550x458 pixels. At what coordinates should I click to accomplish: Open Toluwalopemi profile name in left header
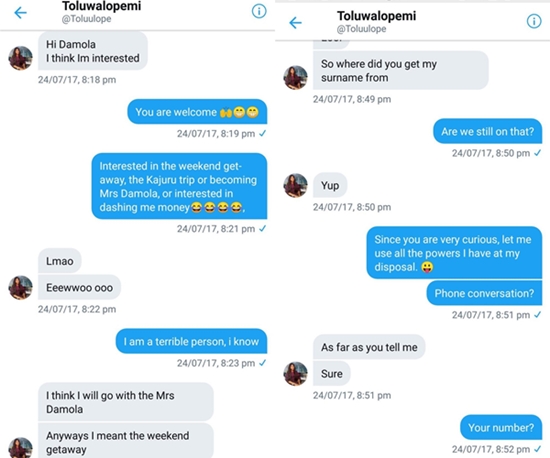(101, 6)
